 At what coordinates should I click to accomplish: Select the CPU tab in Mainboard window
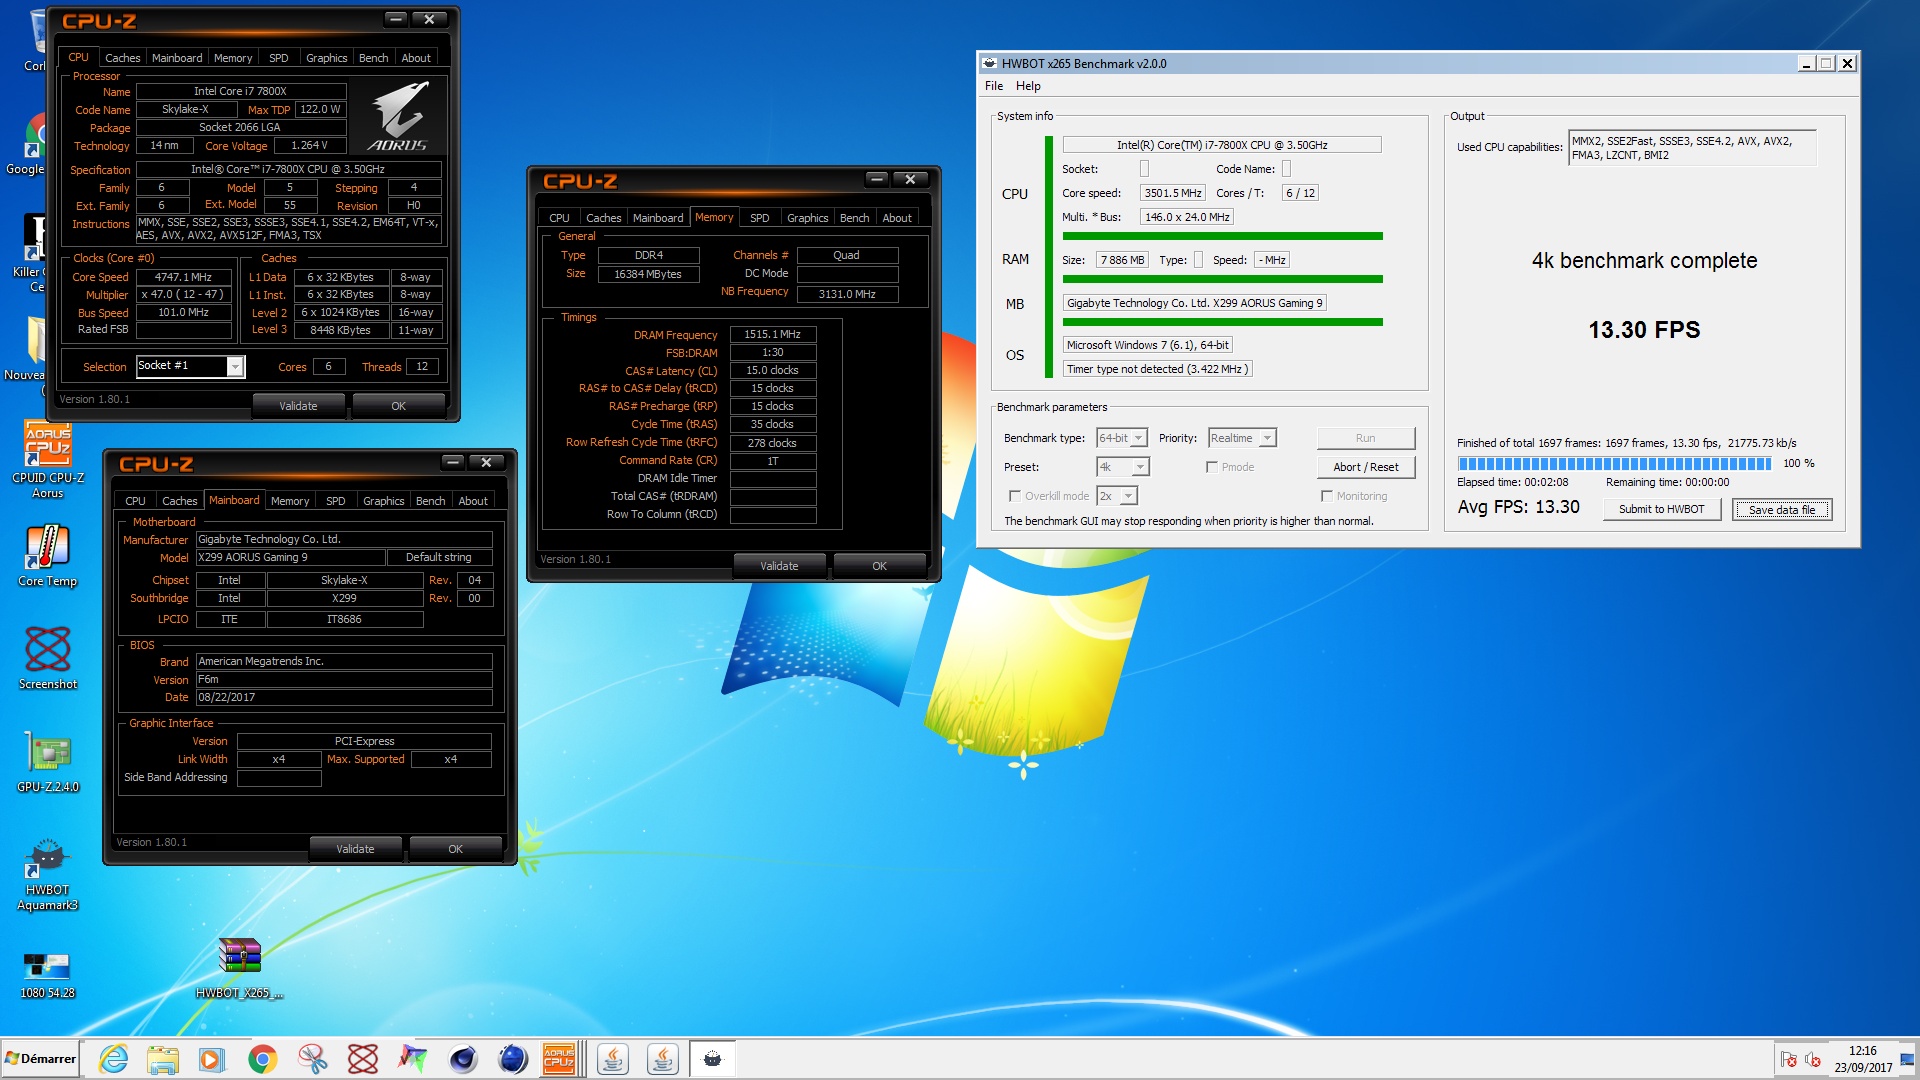[x=135, y=501]
